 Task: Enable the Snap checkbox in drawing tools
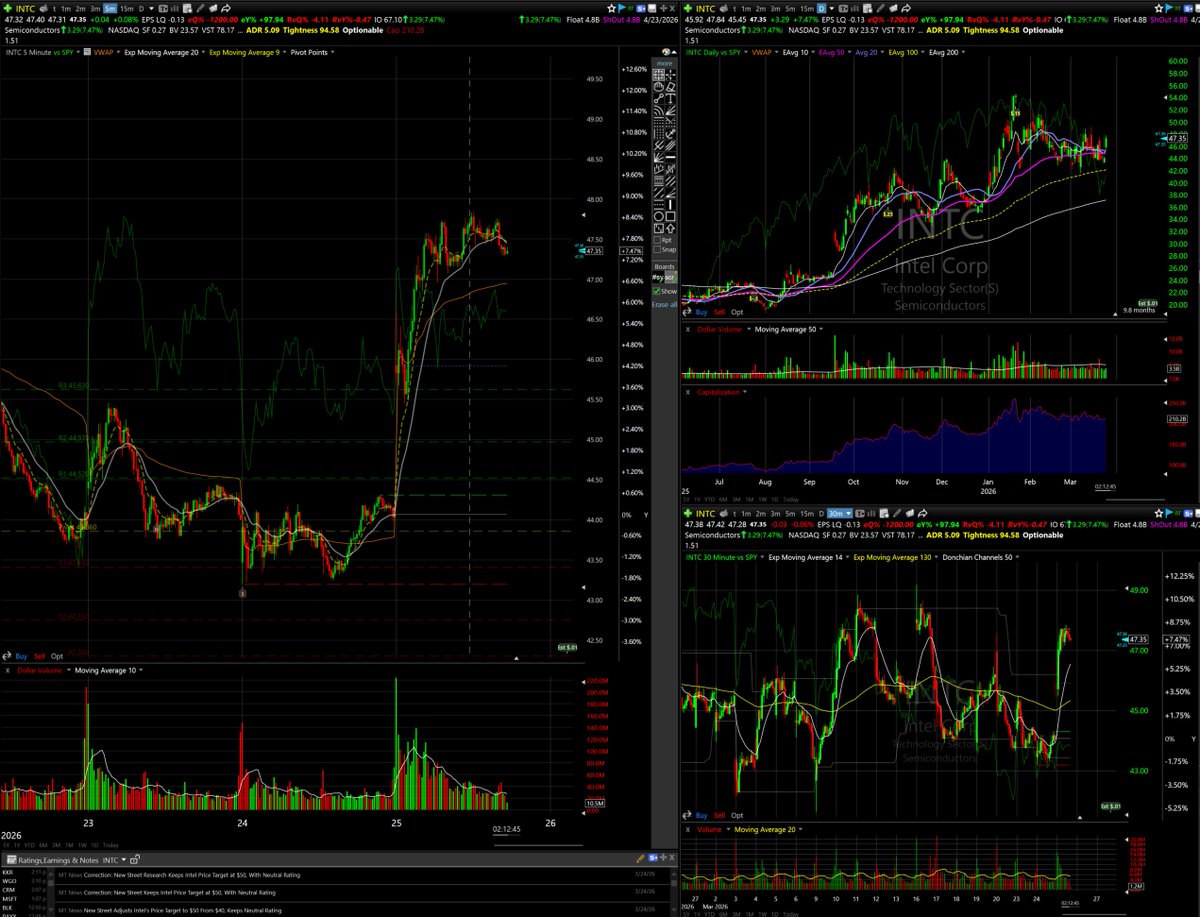(657, 249)
